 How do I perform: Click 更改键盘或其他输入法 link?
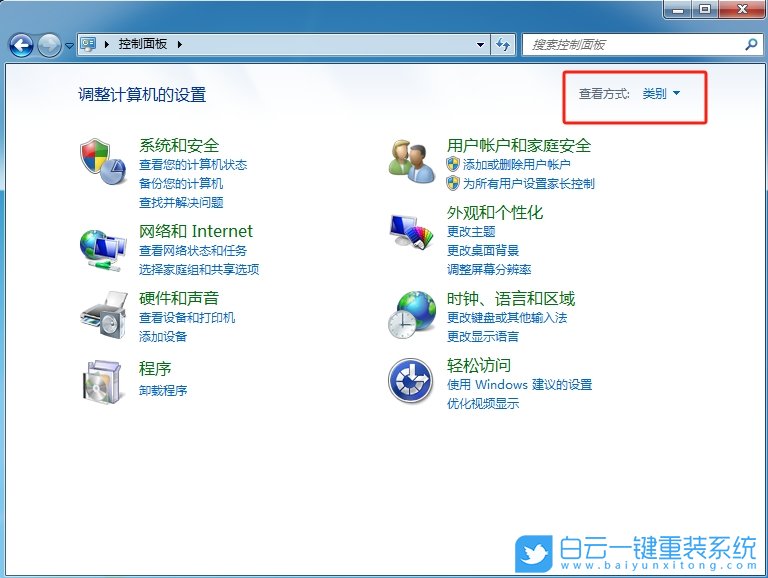(x=507, y=318)
